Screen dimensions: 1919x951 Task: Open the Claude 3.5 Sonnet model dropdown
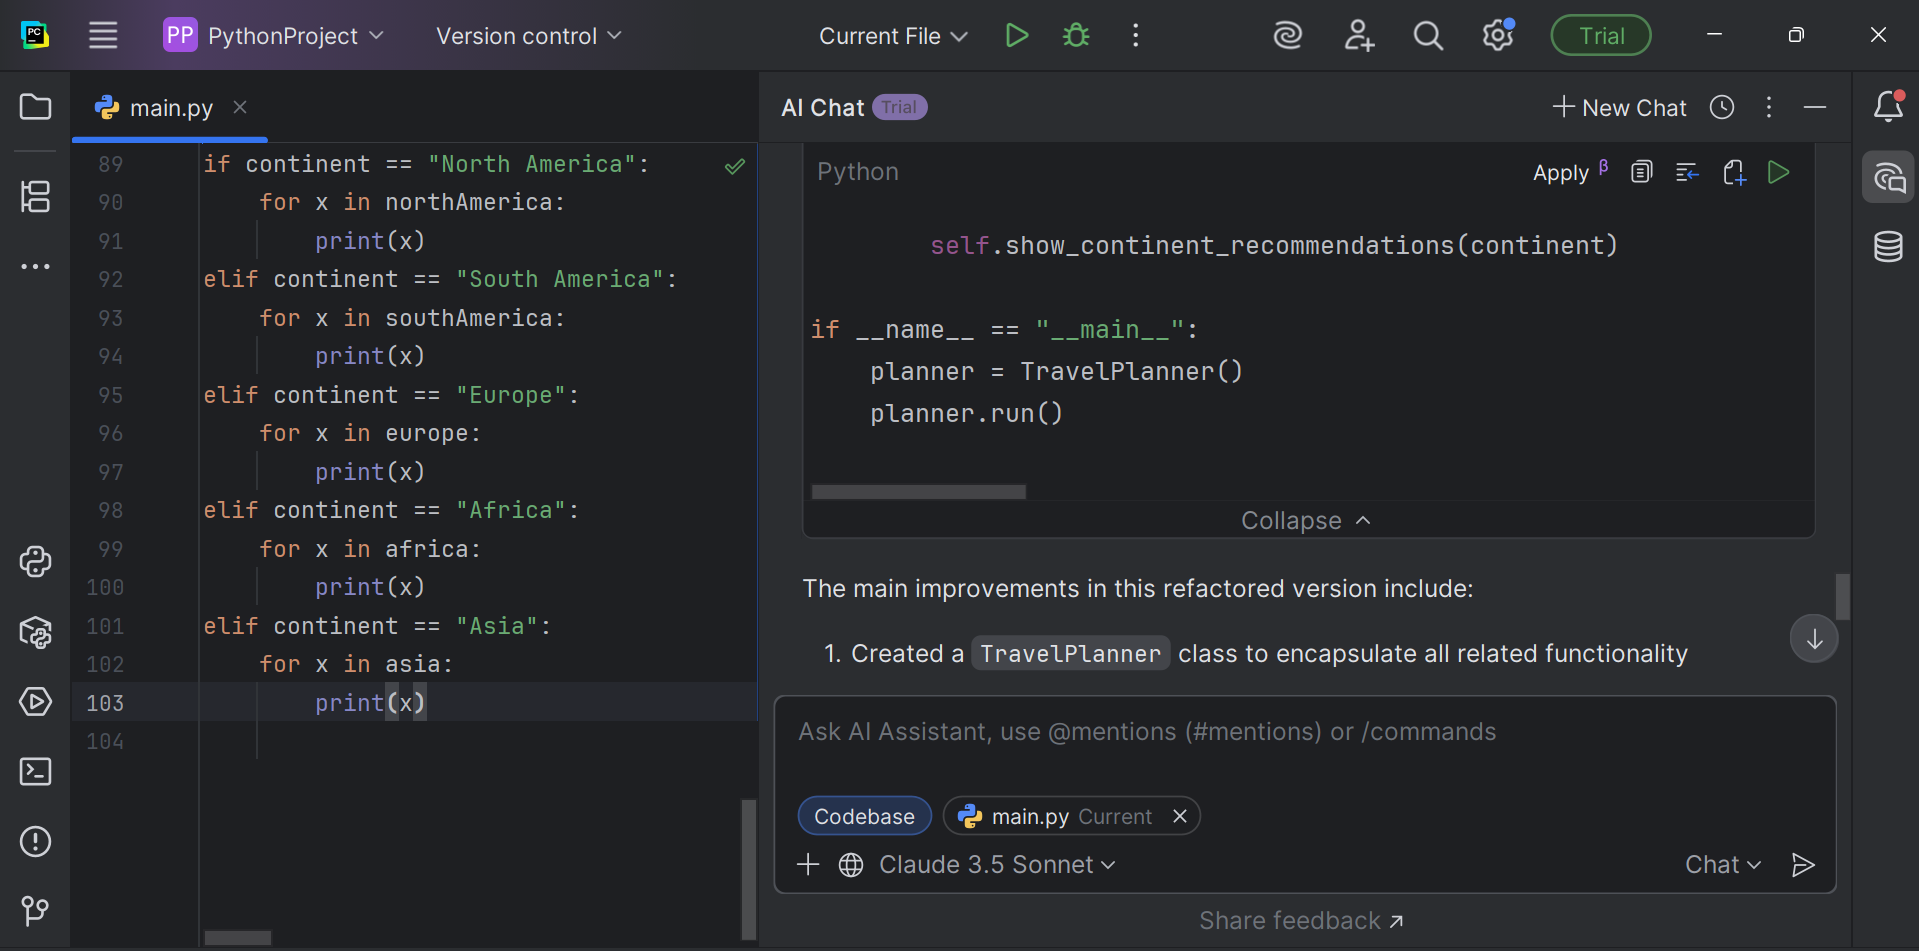point(997,865)
